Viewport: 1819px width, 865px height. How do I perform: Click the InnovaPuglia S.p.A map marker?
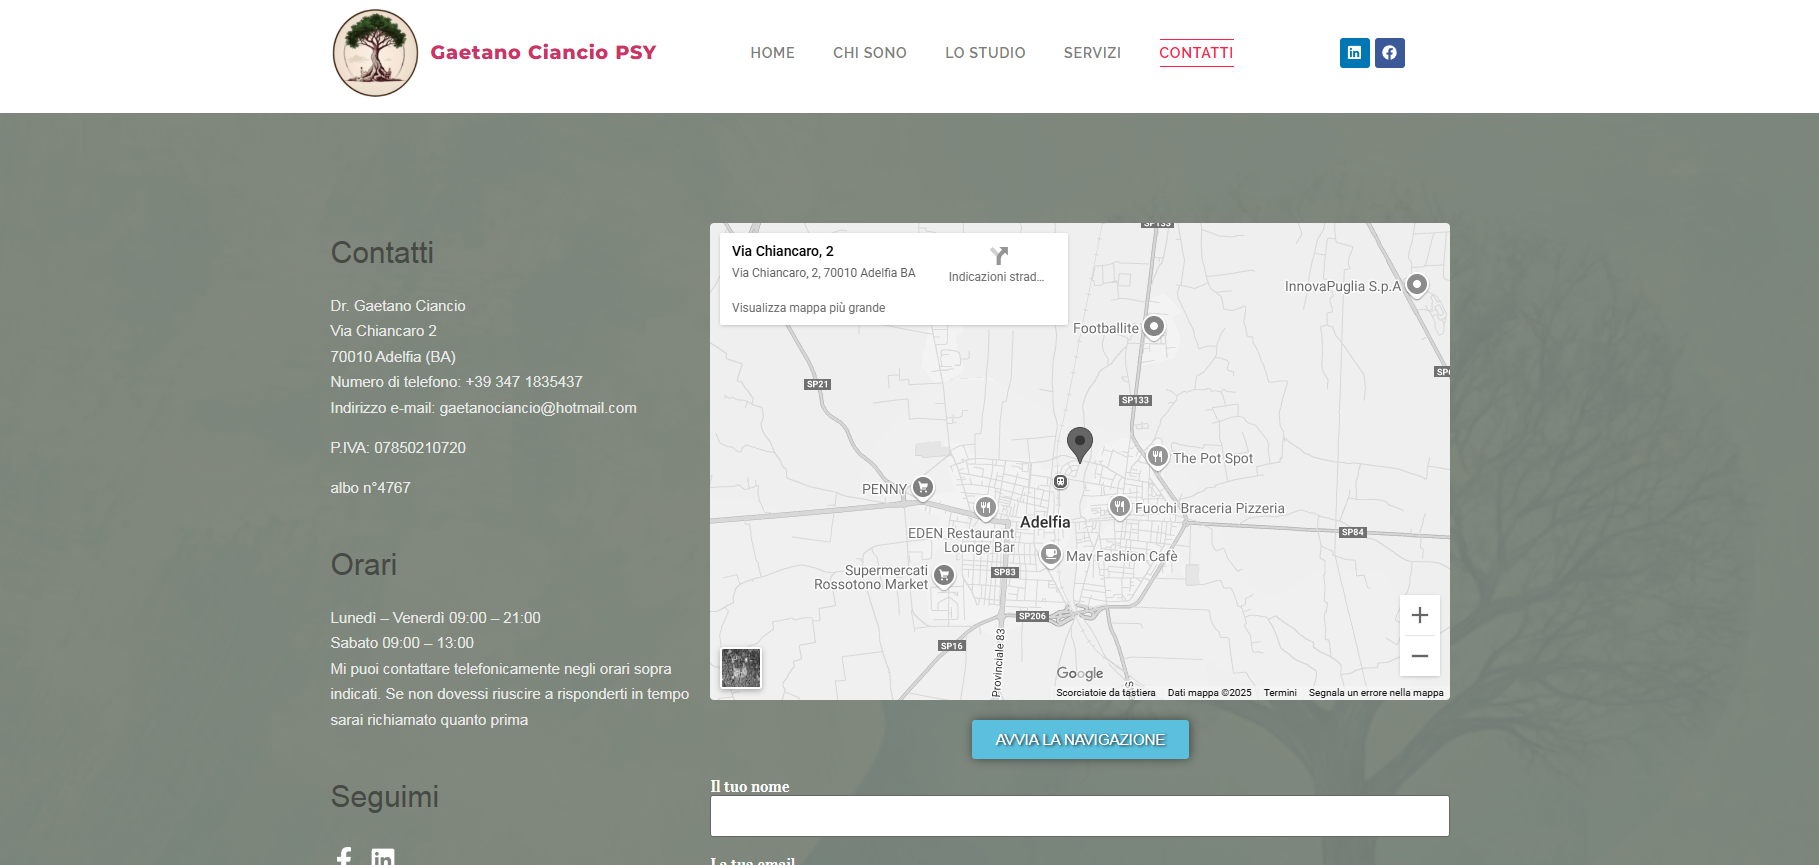click(x=1416, y=285)
